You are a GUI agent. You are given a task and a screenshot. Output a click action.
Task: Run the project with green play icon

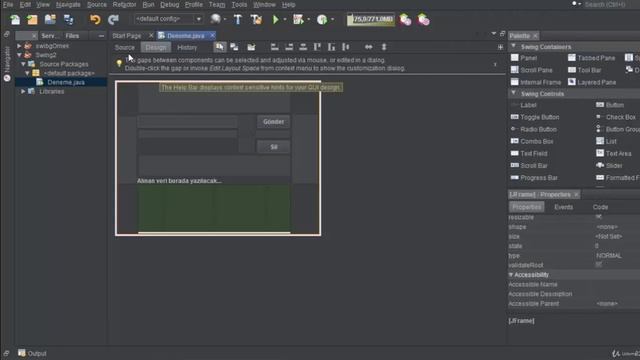[276, 19]
